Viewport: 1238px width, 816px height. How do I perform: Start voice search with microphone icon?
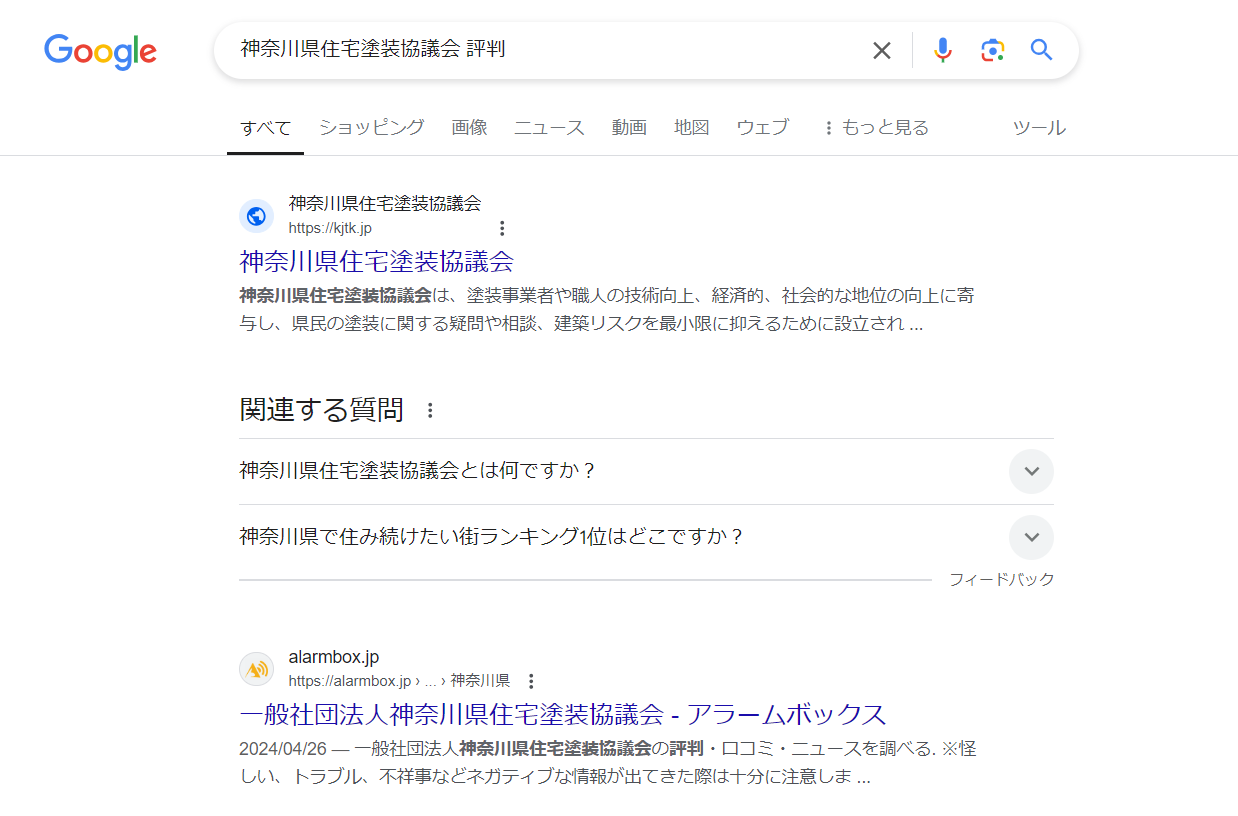942,50
